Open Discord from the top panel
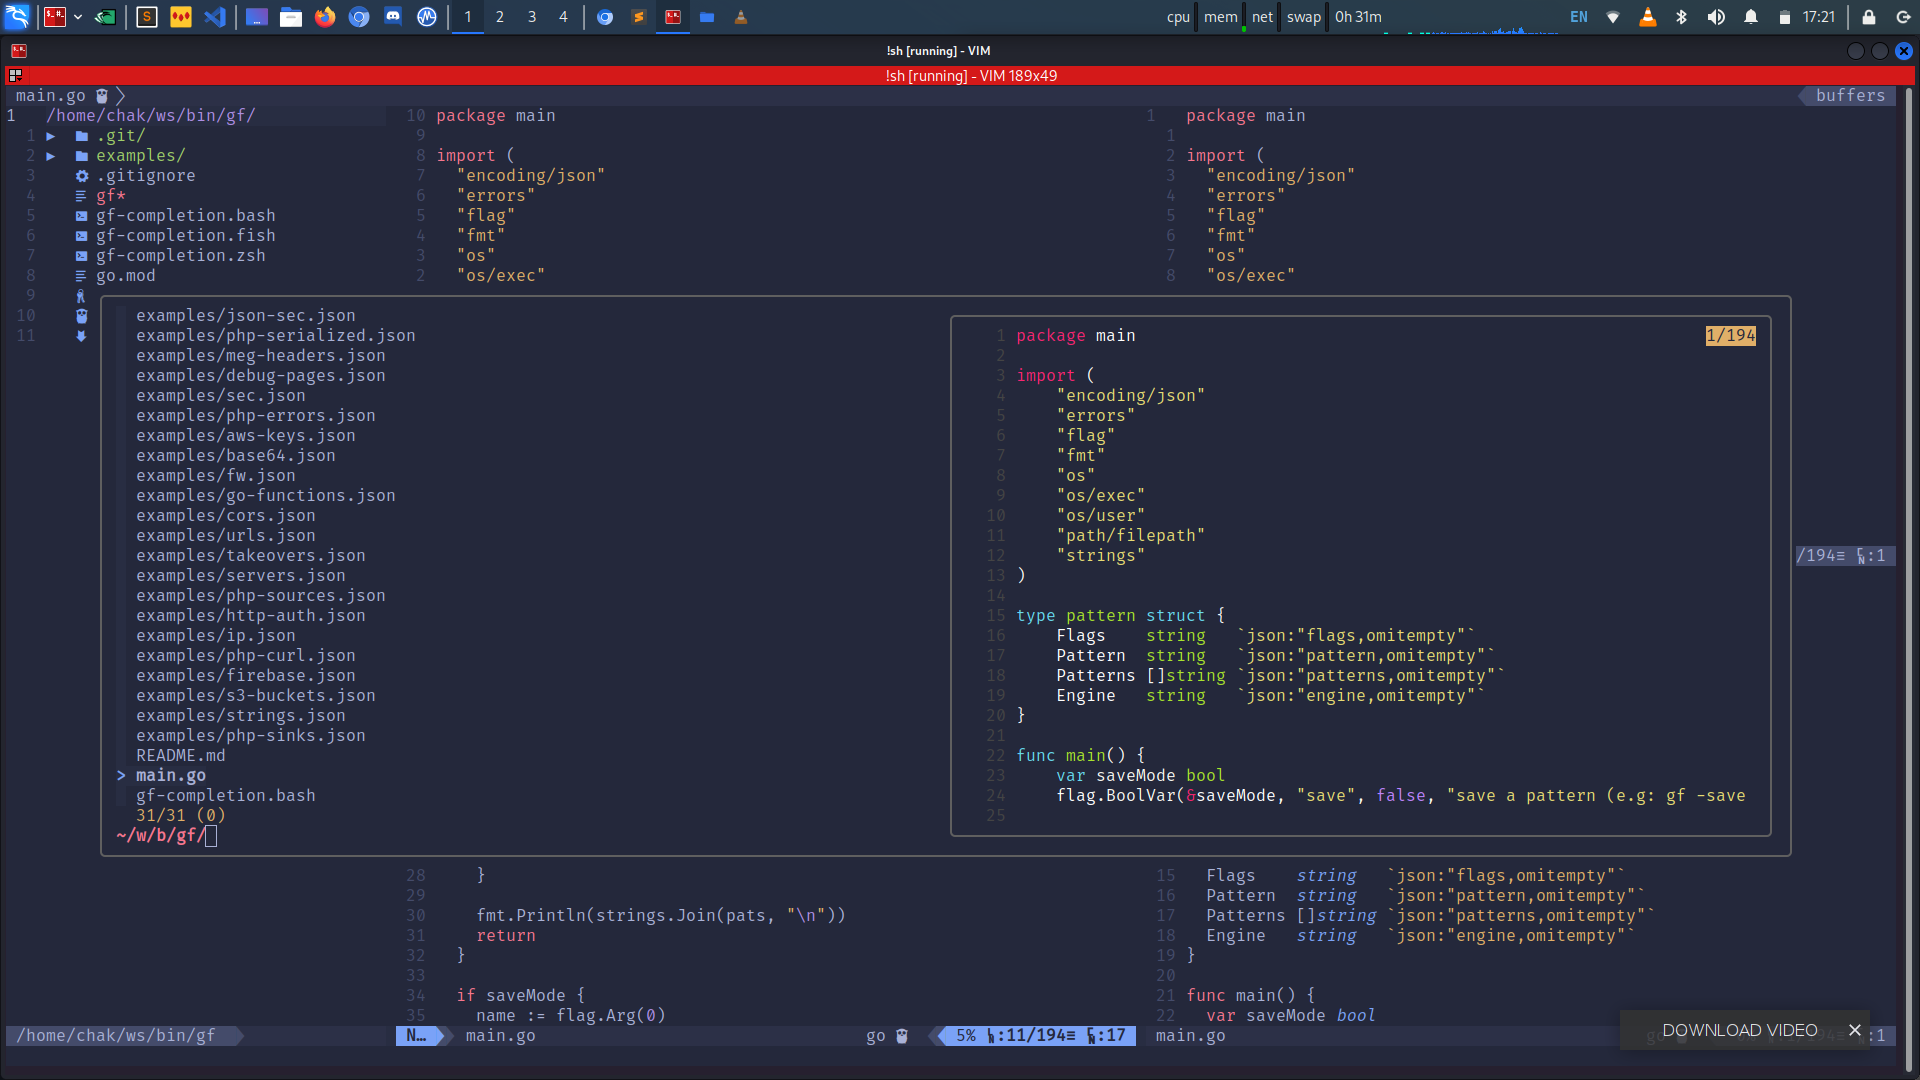 coord(393,17)
